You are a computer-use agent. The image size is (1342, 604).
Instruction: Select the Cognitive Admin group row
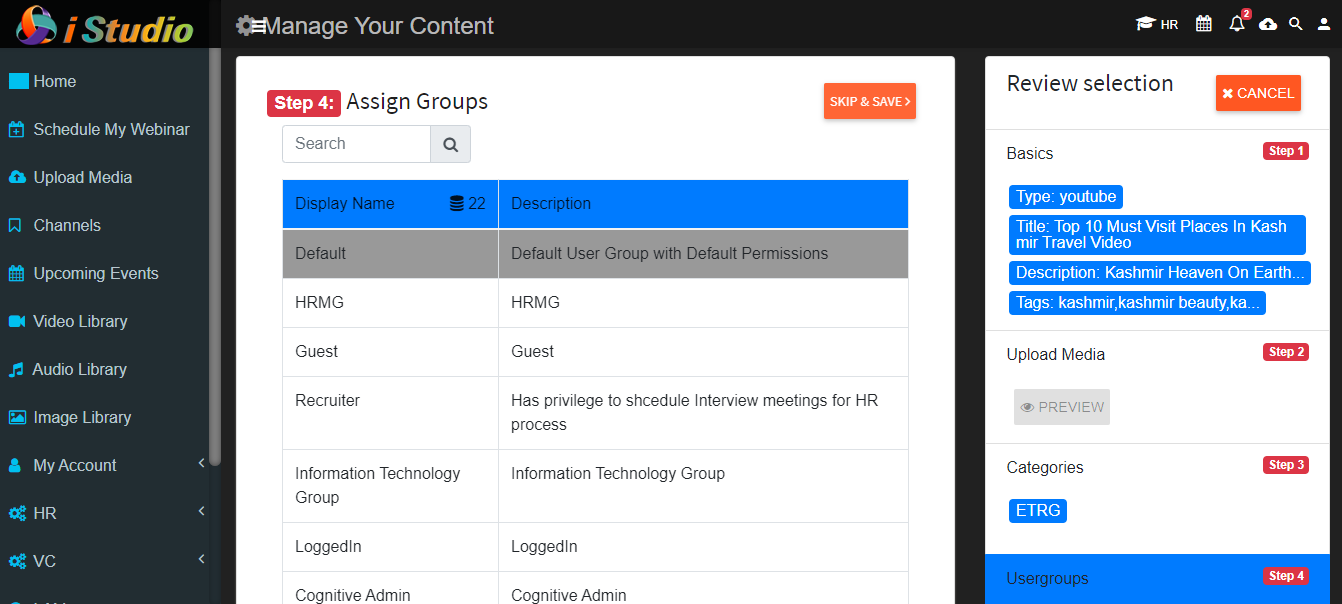click(x=595, y=590)
